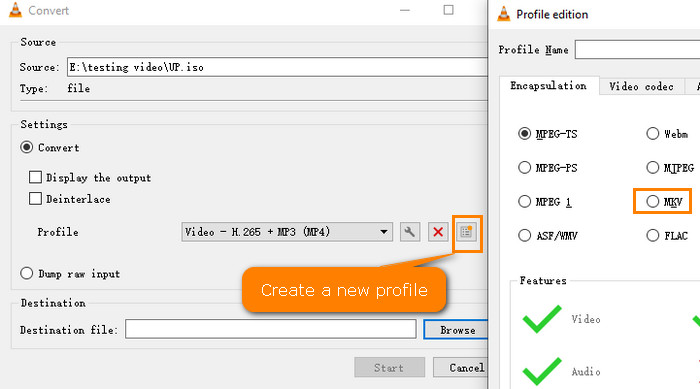Open the Profile dropdown list
Image resolution: width=700 pixels, height=389 pixels.
287,232
